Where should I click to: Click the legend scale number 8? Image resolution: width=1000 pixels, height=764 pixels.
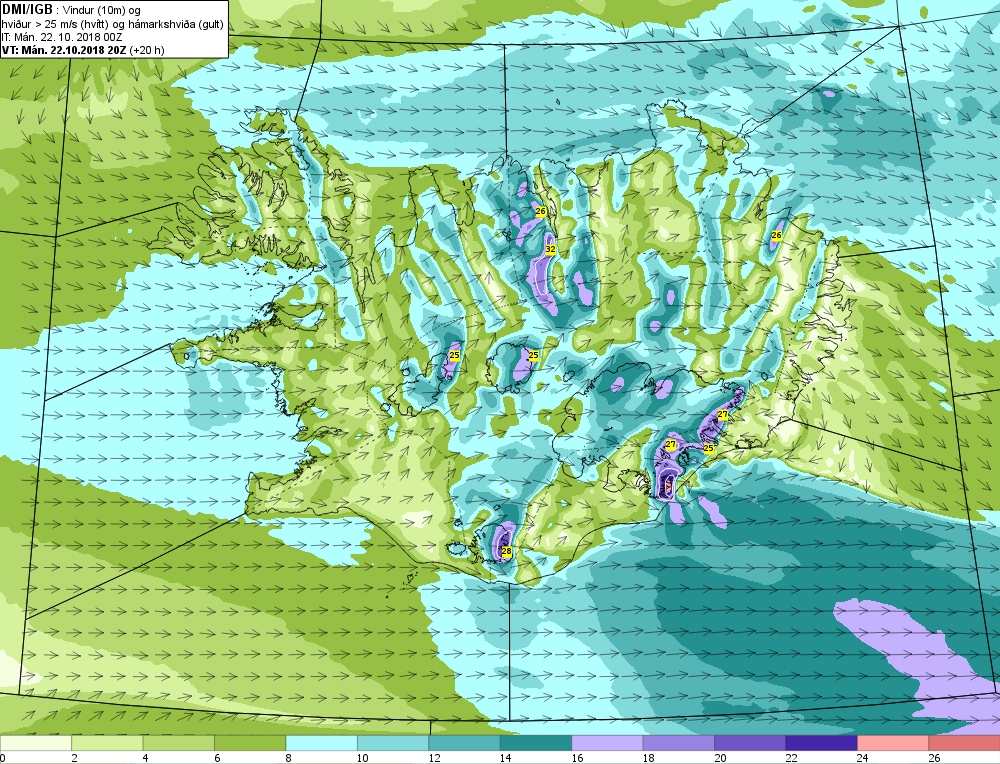(288, 758)
